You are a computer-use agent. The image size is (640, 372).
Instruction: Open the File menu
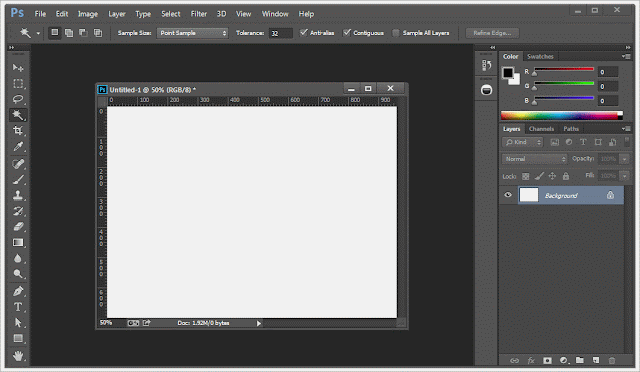pos(40,14)
